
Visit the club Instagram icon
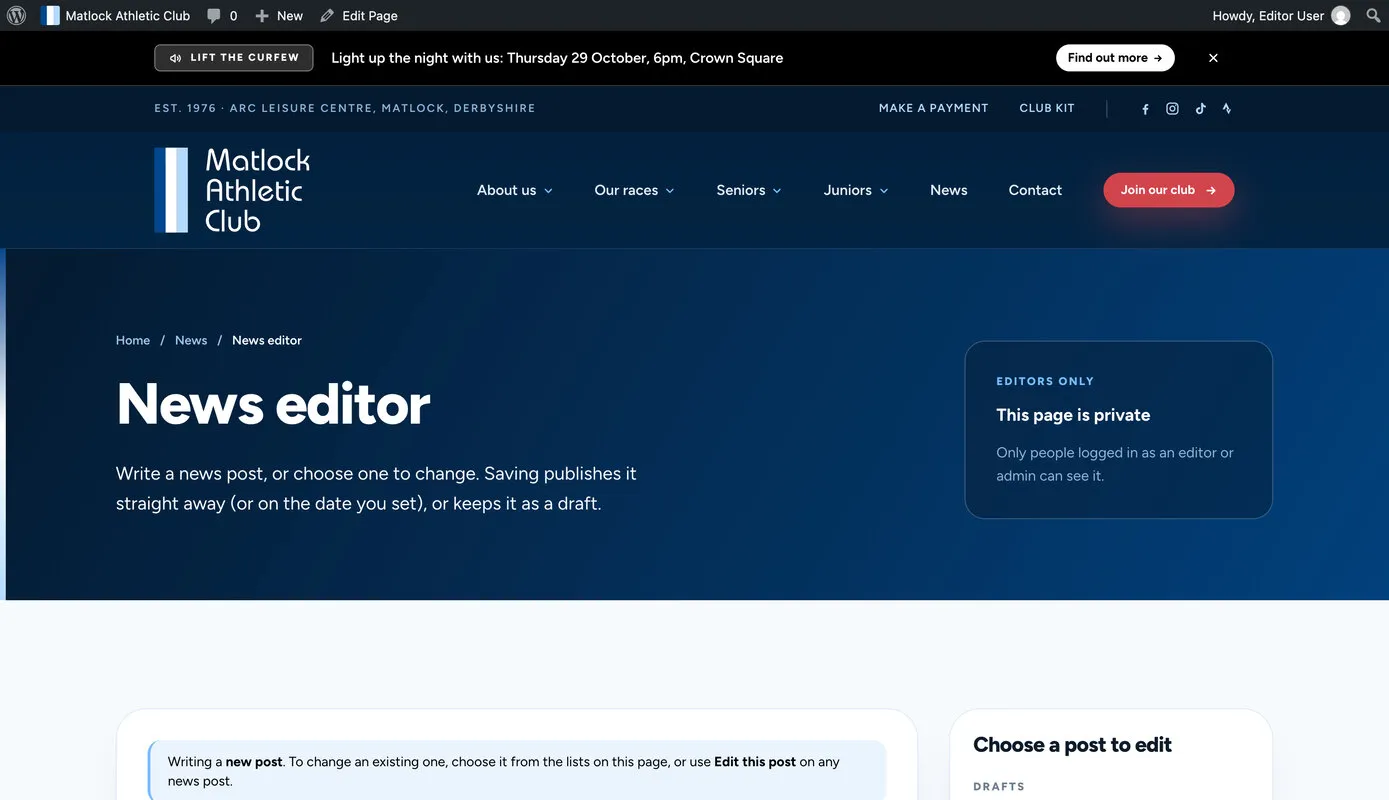point(1172,109)
